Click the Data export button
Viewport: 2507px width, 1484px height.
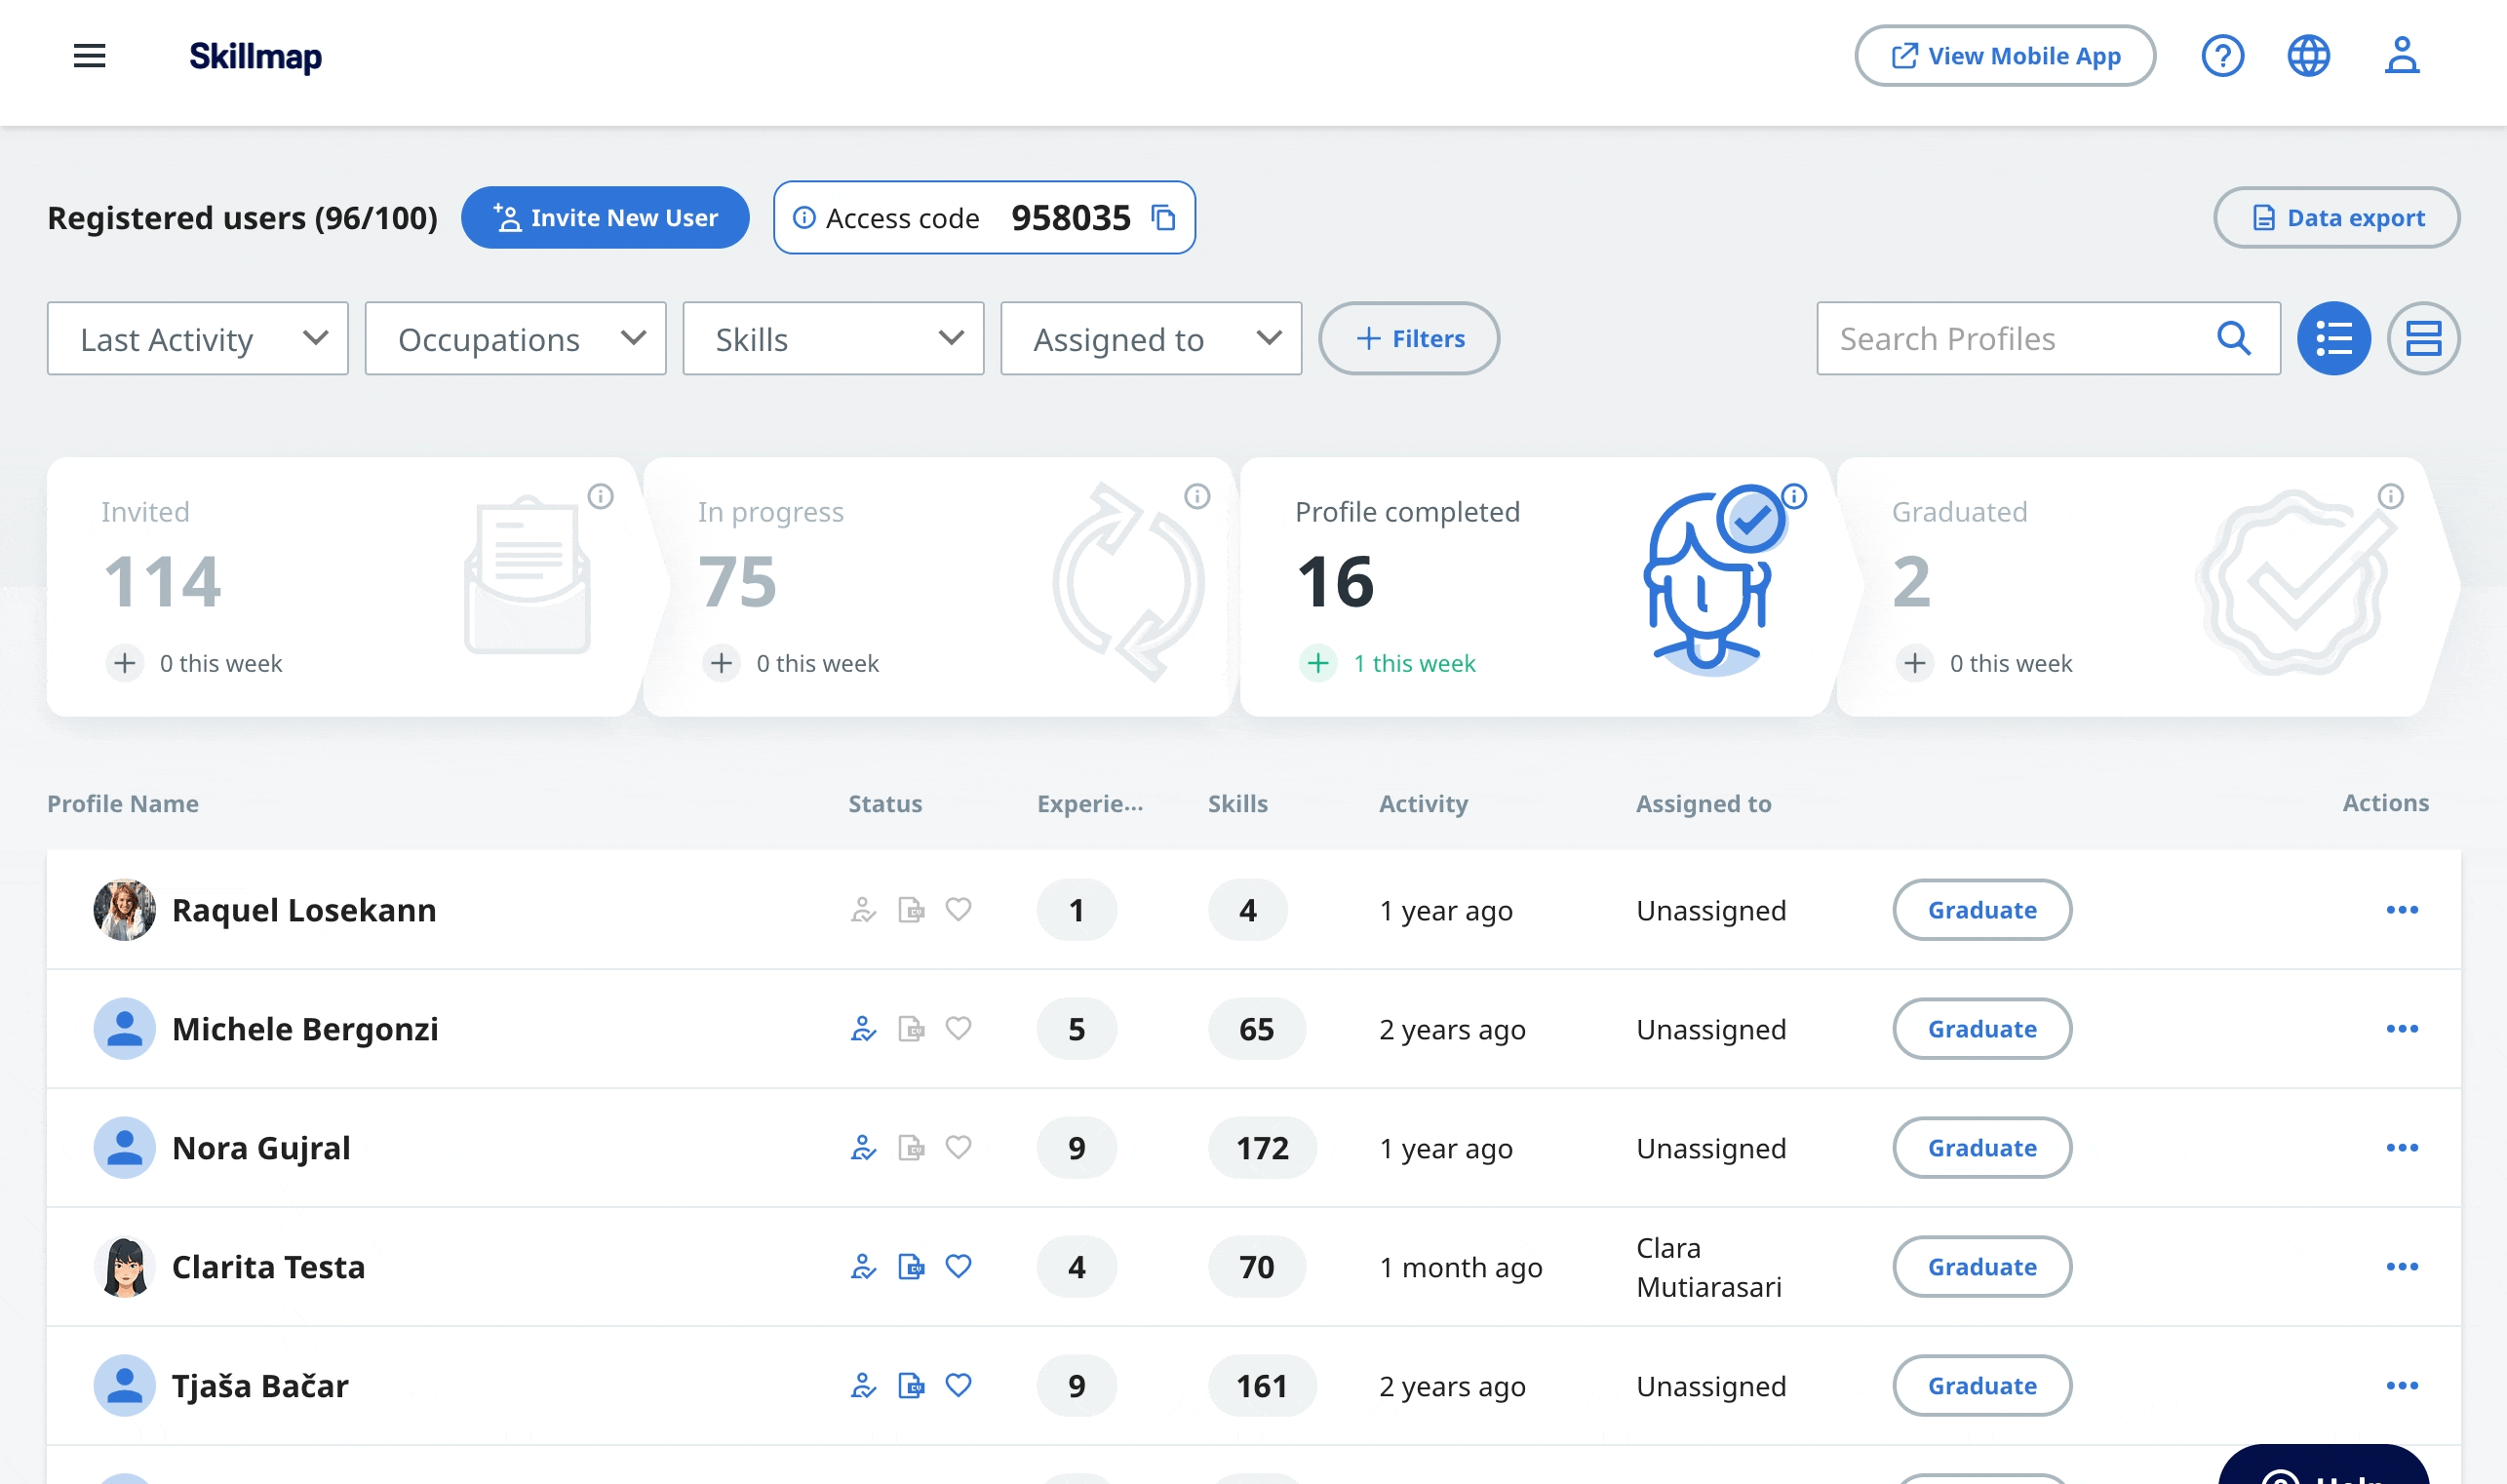tap(2336, 218)
